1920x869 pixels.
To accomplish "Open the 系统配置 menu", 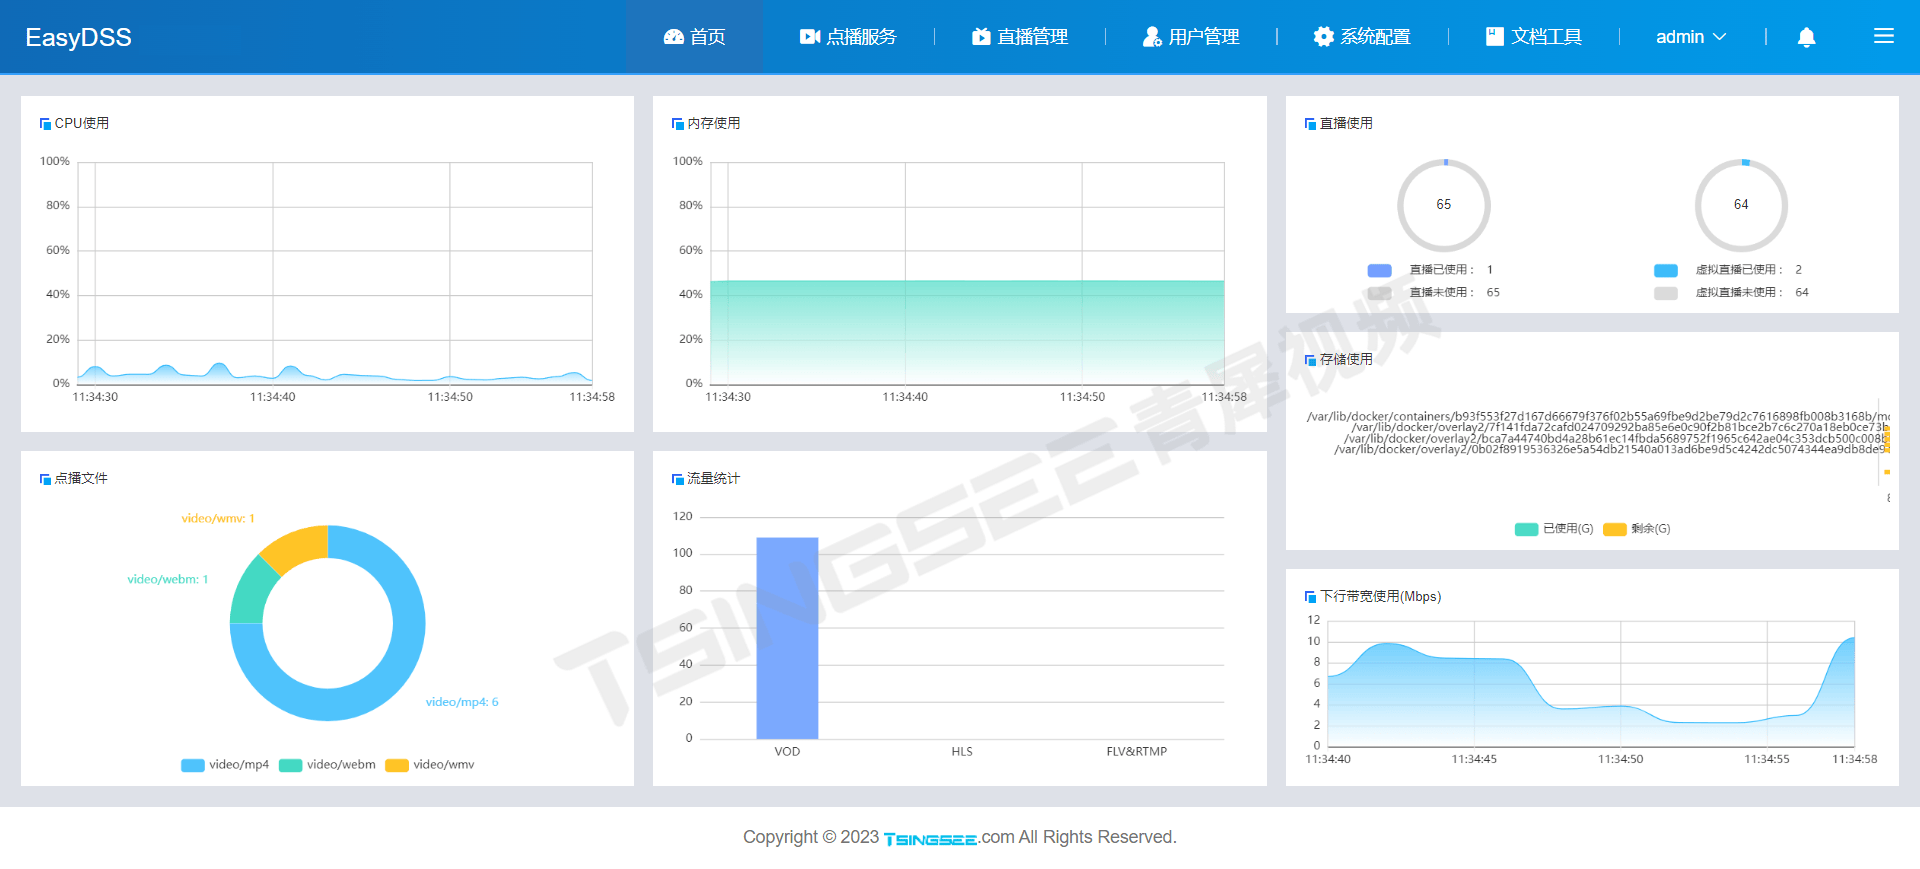I will (x=1362, y=37).
